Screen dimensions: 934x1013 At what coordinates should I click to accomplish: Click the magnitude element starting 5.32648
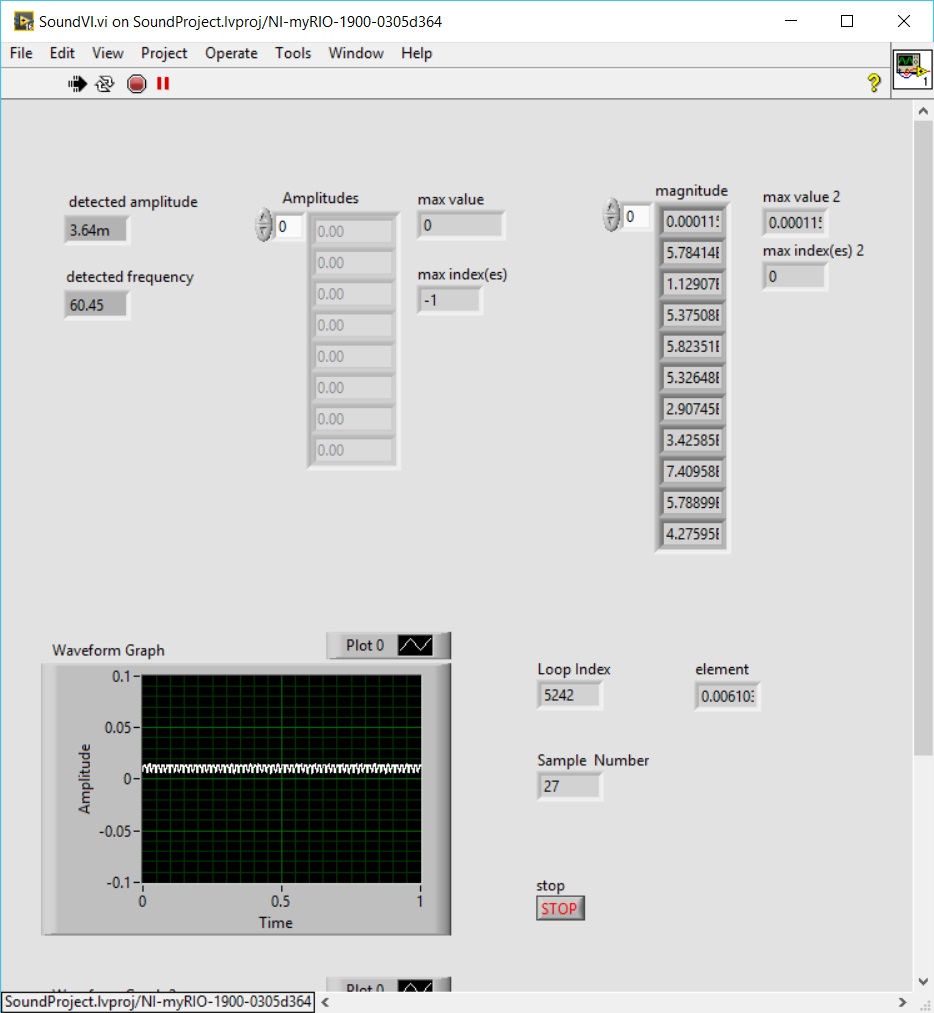[x=692, y=378]
